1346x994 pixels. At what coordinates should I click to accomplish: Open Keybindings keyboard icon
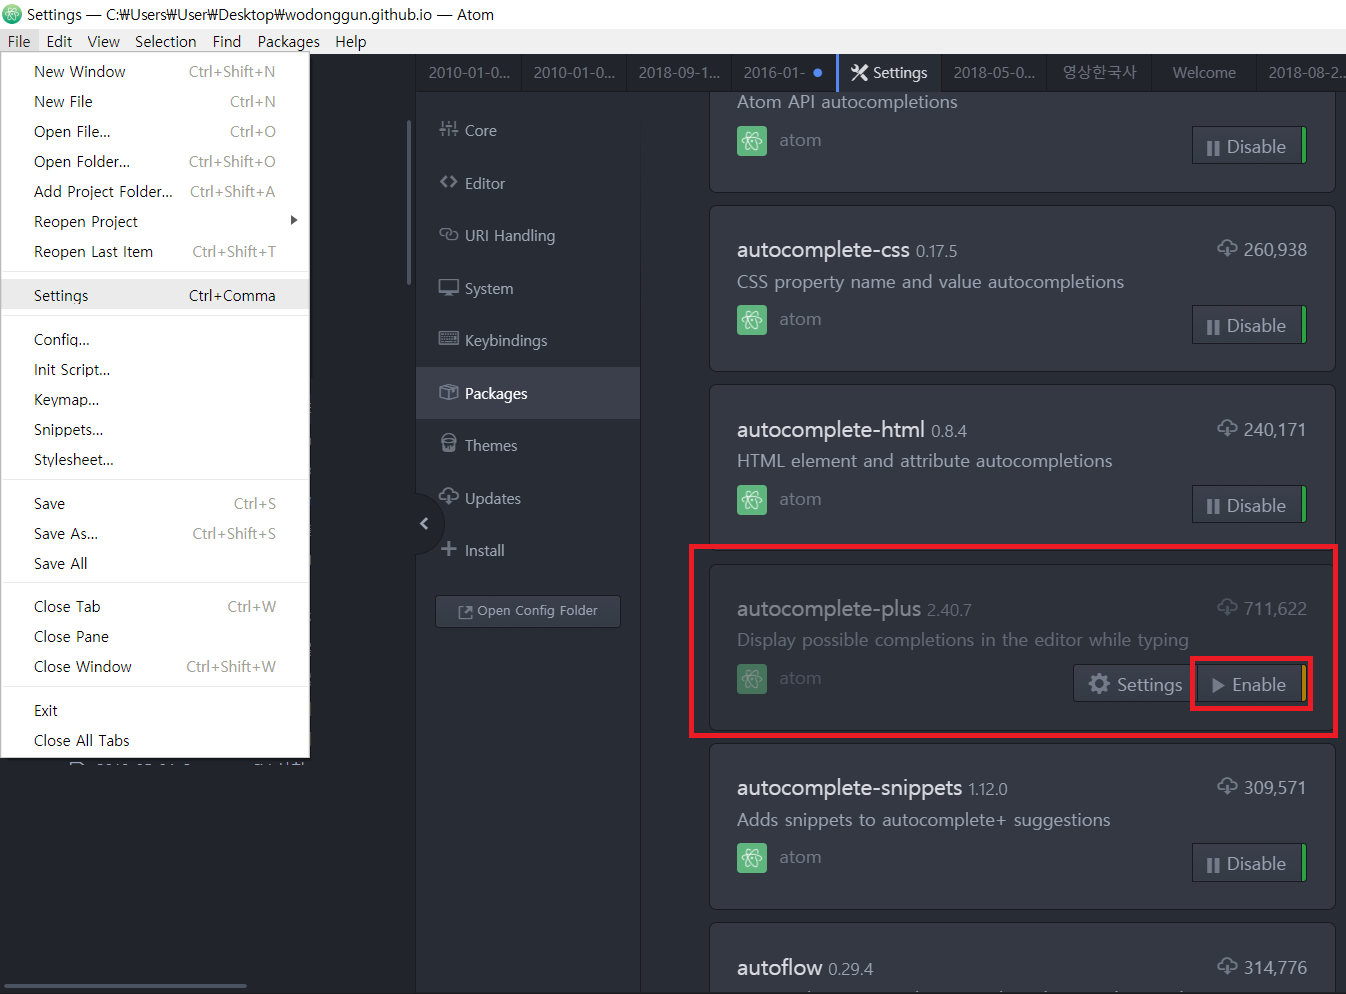point(448,339)
